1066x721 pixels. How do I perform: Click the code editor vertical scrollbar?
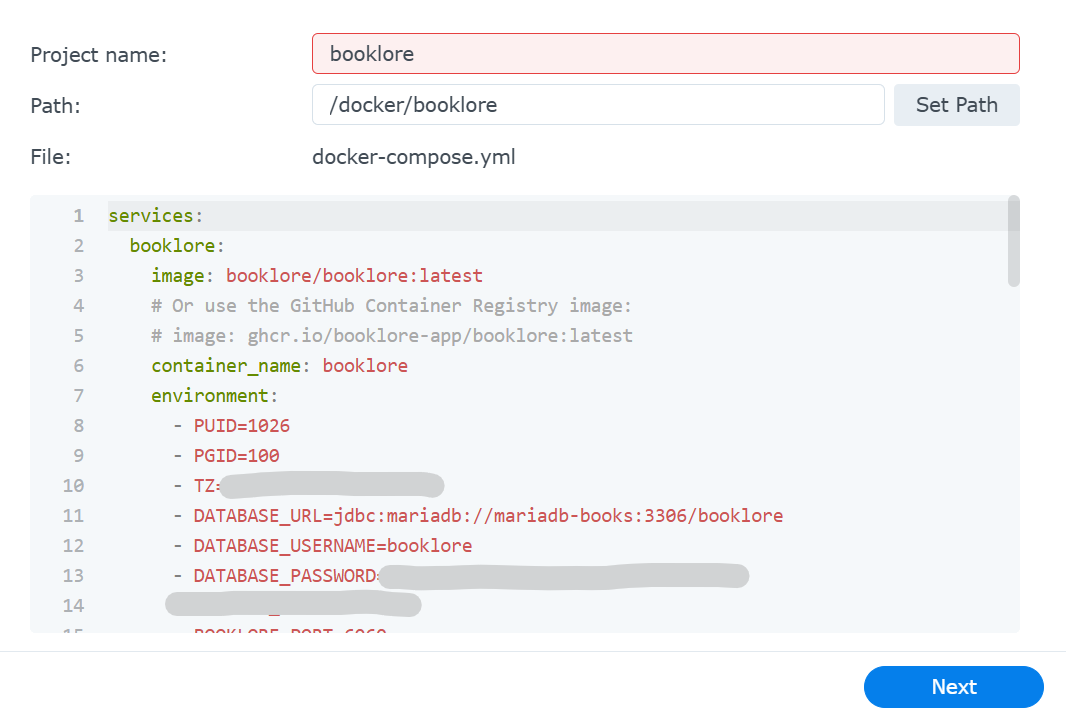[x=1013, y=241]
